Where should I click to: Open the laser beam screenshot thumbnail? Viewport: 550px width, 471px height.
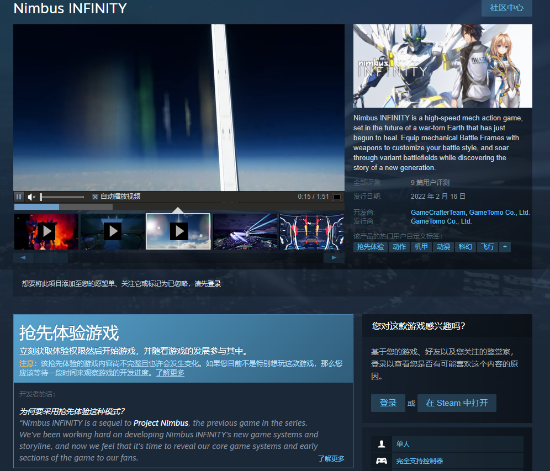pos(245,232)
